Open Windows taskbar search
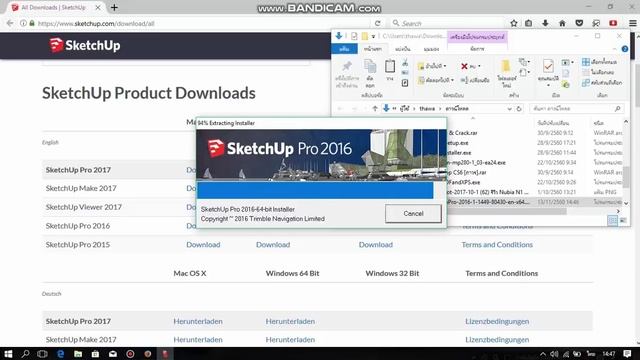 pos(25,354)
